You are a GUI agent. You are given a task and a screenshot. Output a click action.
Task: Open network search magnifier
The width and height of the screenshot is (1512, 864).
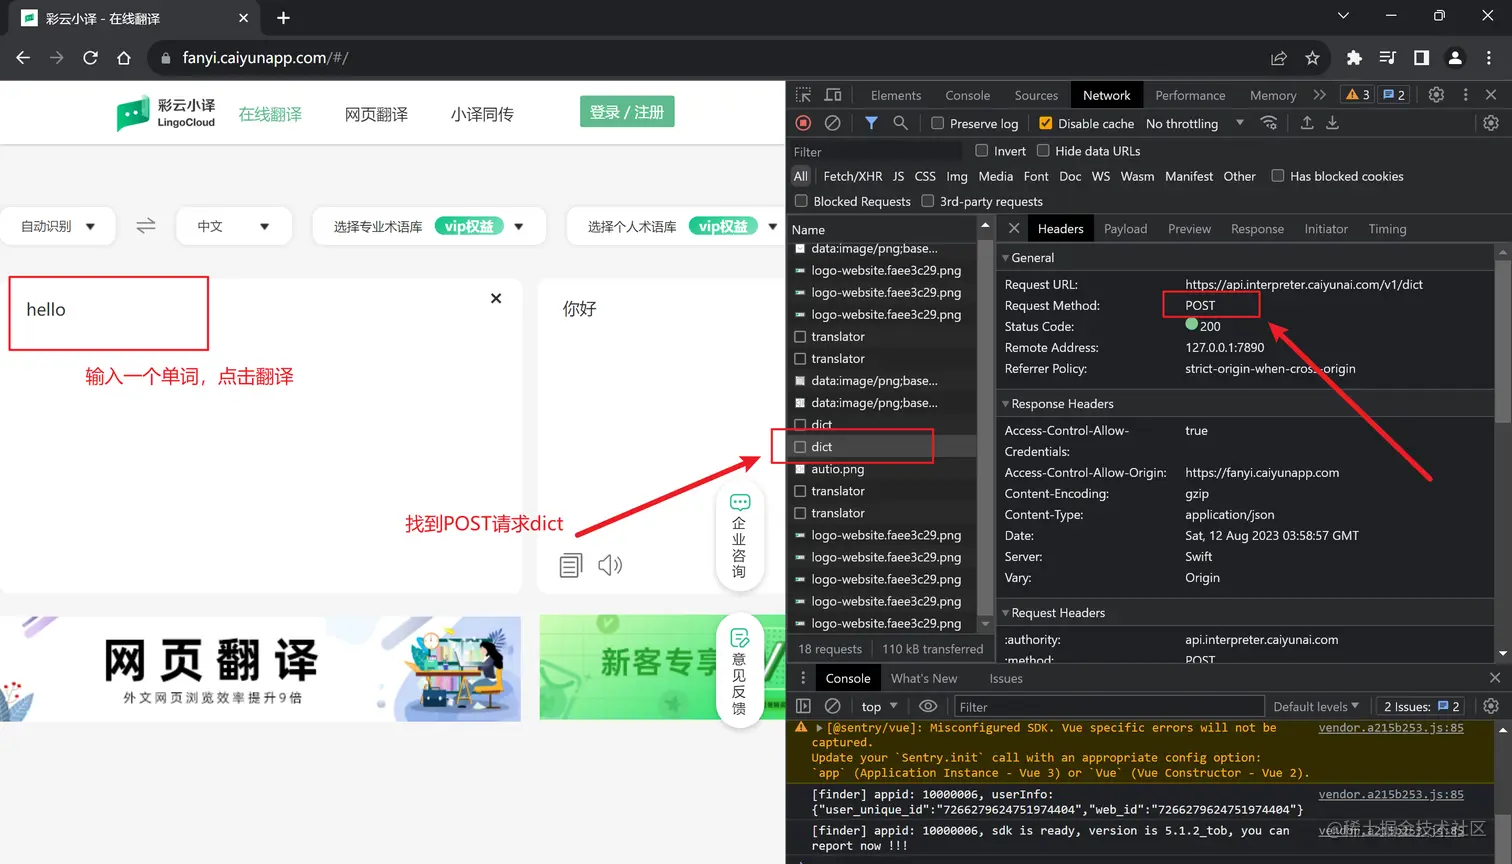point(900,123)
